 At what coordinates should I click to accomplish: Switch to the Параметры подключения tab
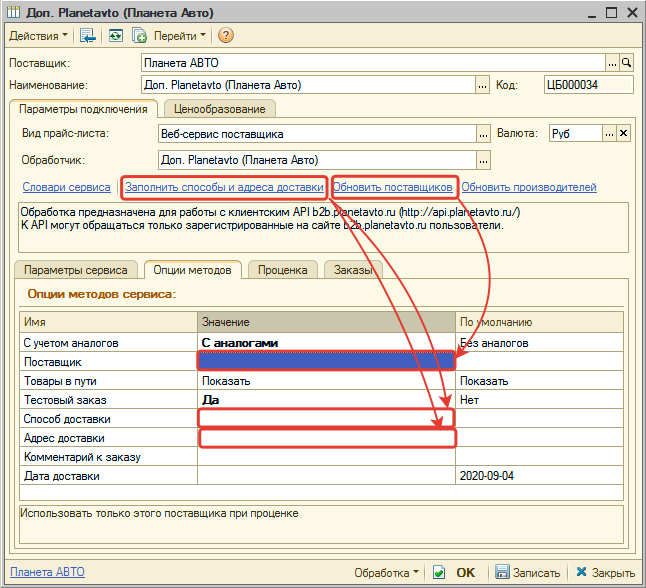click(83, 109)
